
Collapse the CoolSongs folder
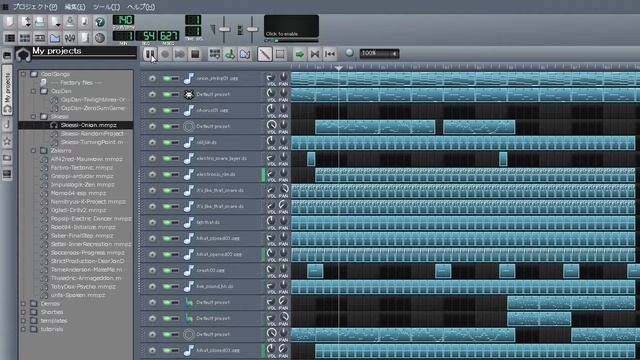coord(24,74)
